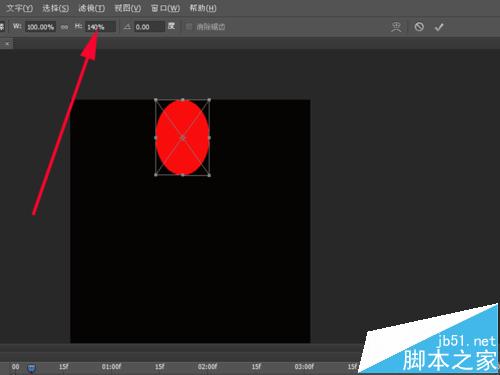Click the W width field showing 100.00%
This screenshot has width=500, height=375.
point(41,27)
